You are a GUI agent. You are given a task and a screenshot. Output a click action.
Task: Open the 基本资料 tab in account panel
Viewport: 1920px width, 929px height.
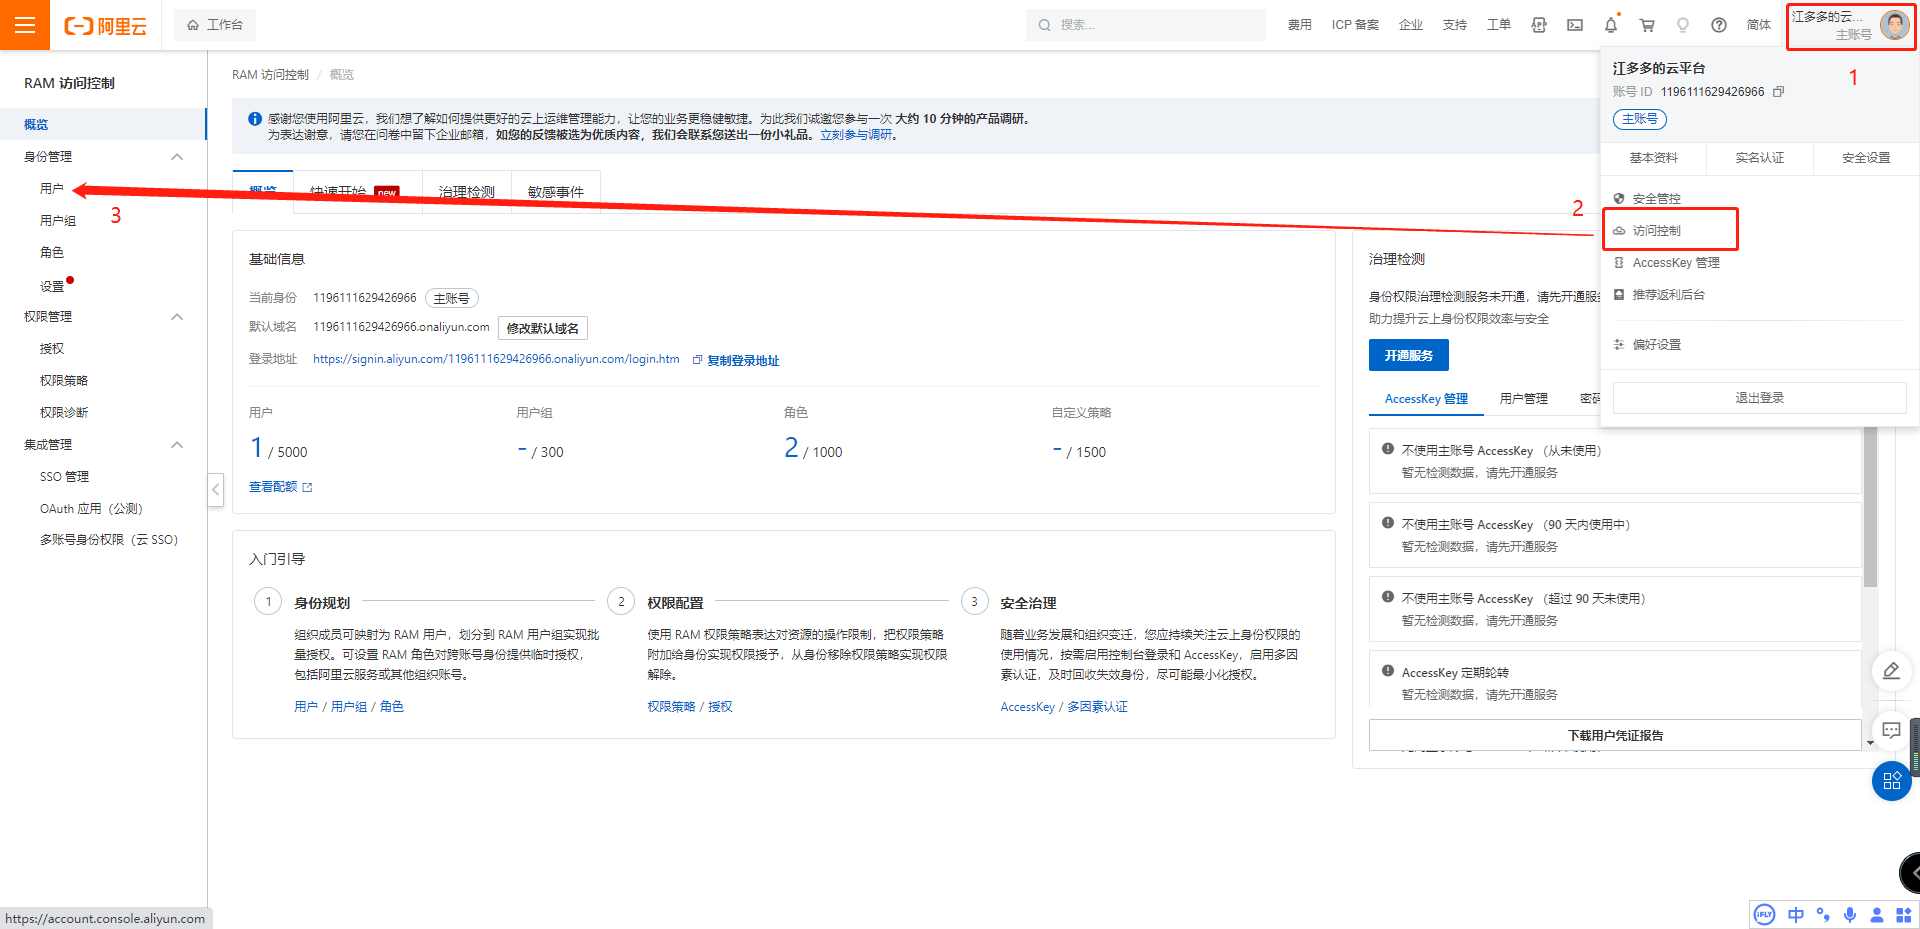(1654, 158)
